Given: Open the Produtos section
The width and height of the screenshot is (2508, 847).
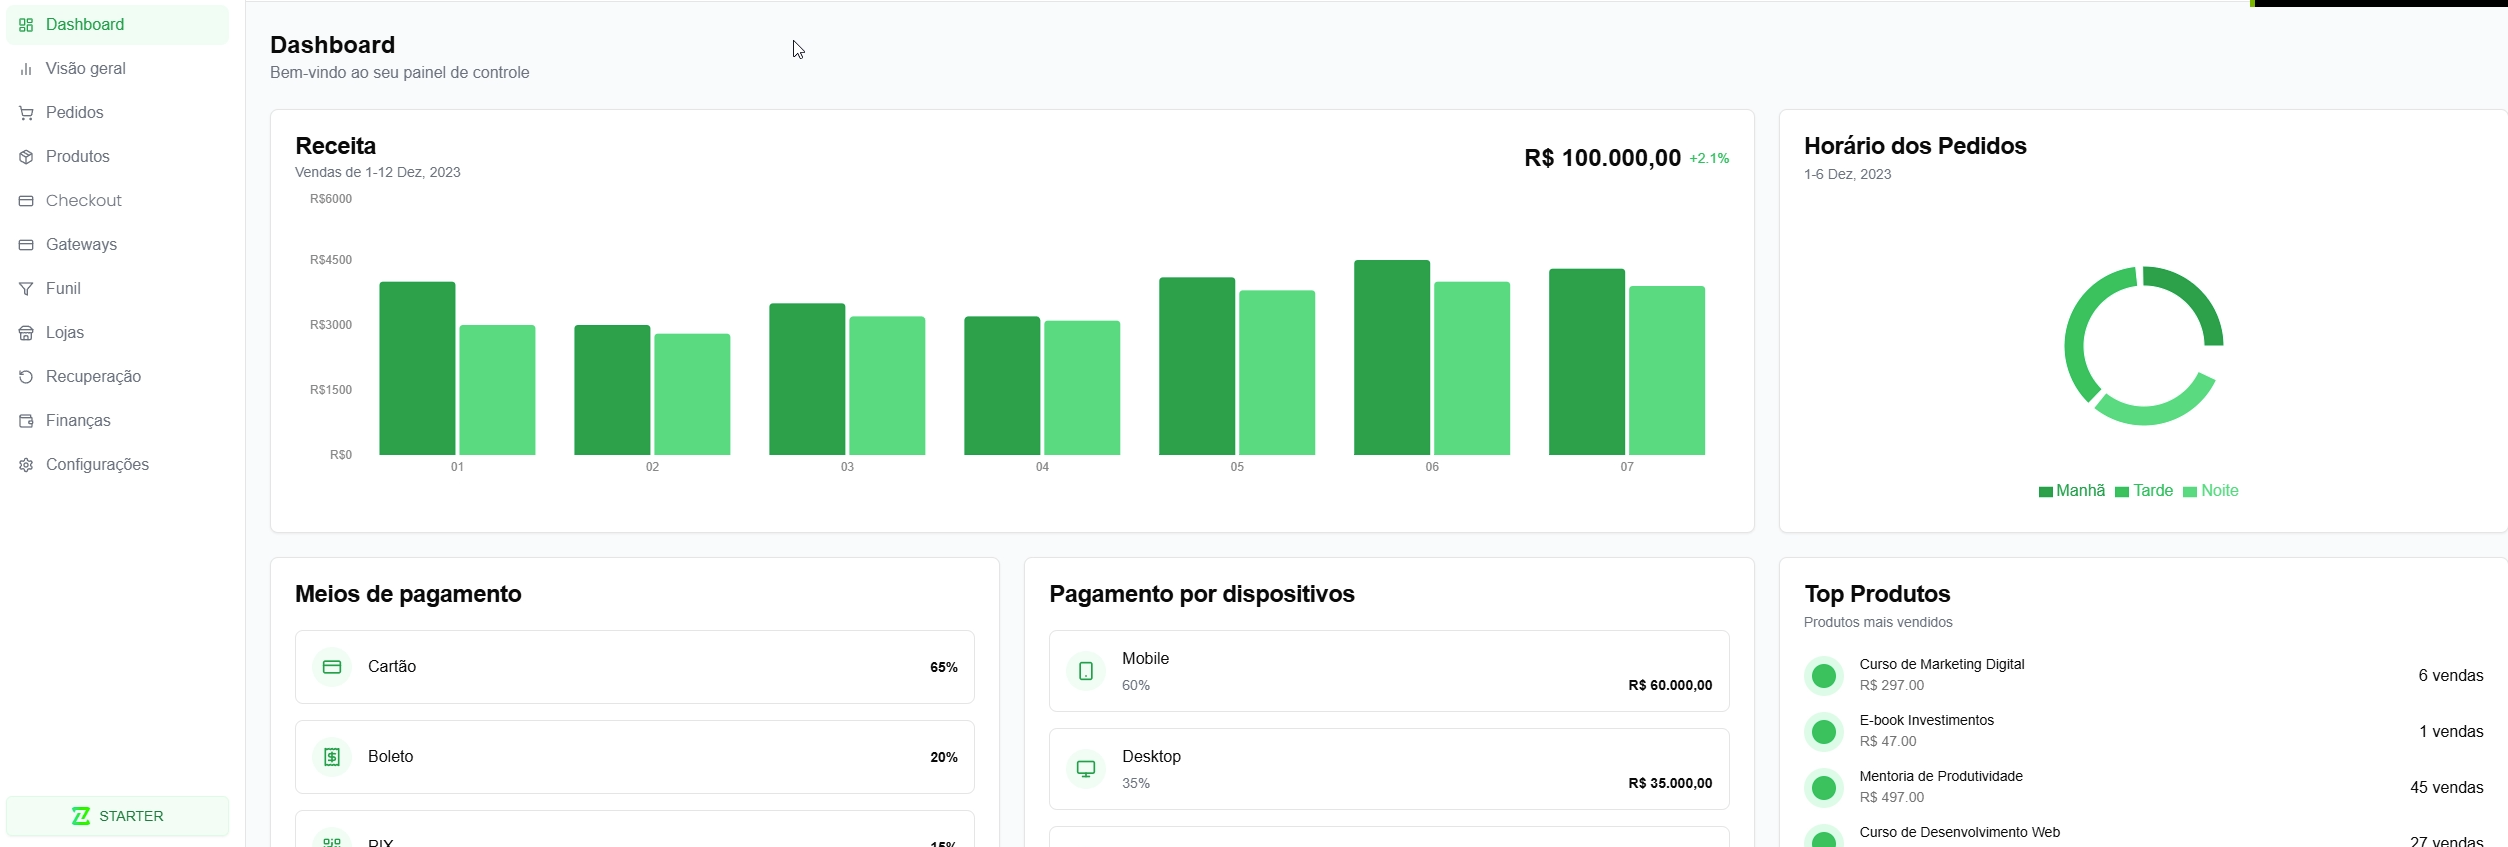Looking at the screenshot, I should 117,157.
